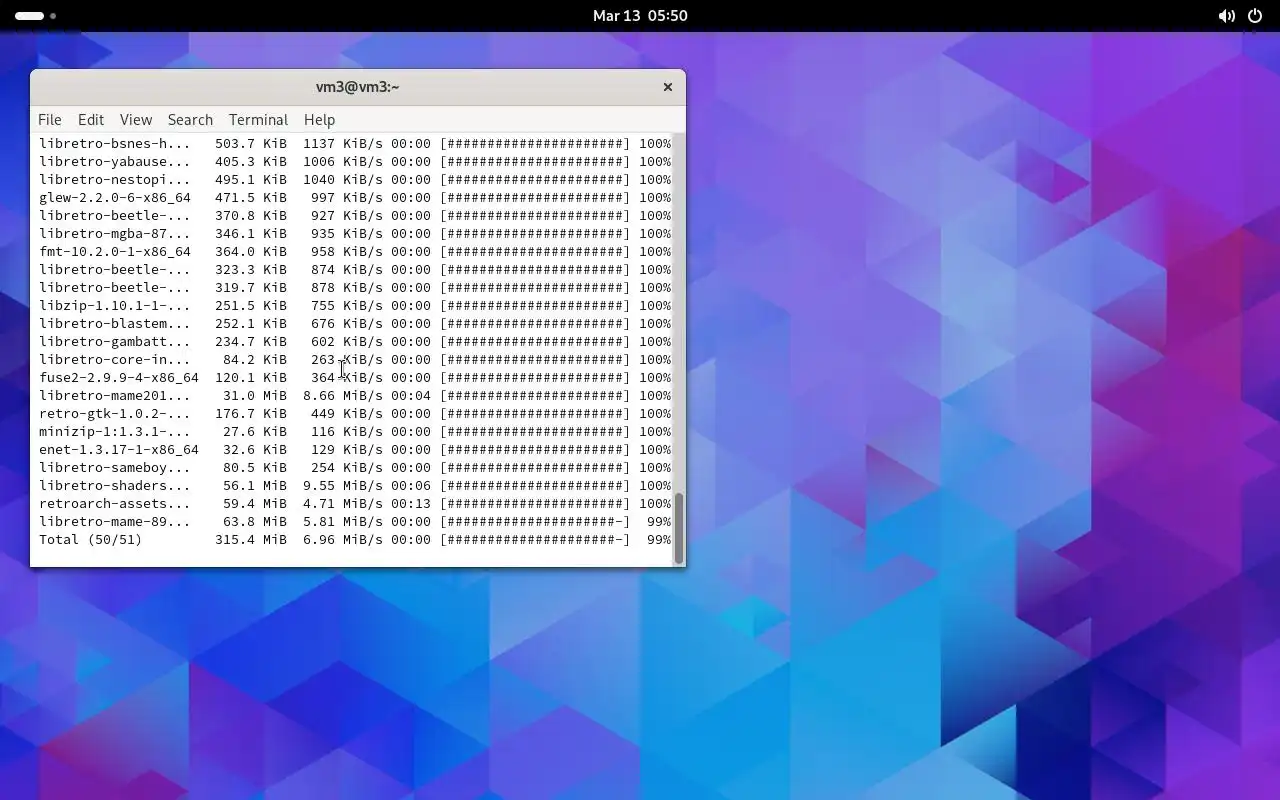The image size is (1280, 800).
Task: Click the libretro-yabause... package line
Action: (x=355, y=161)
